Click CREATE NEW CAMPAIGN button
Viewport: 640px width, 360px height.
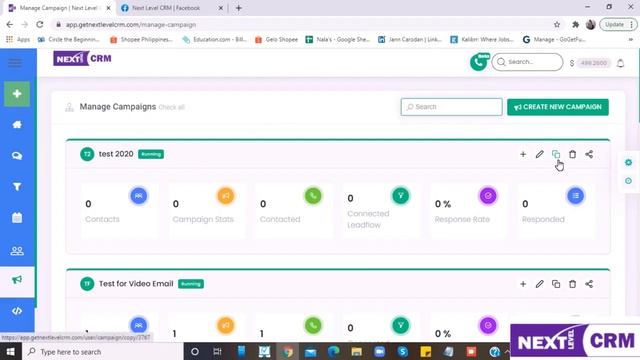[x=558, y=107]
